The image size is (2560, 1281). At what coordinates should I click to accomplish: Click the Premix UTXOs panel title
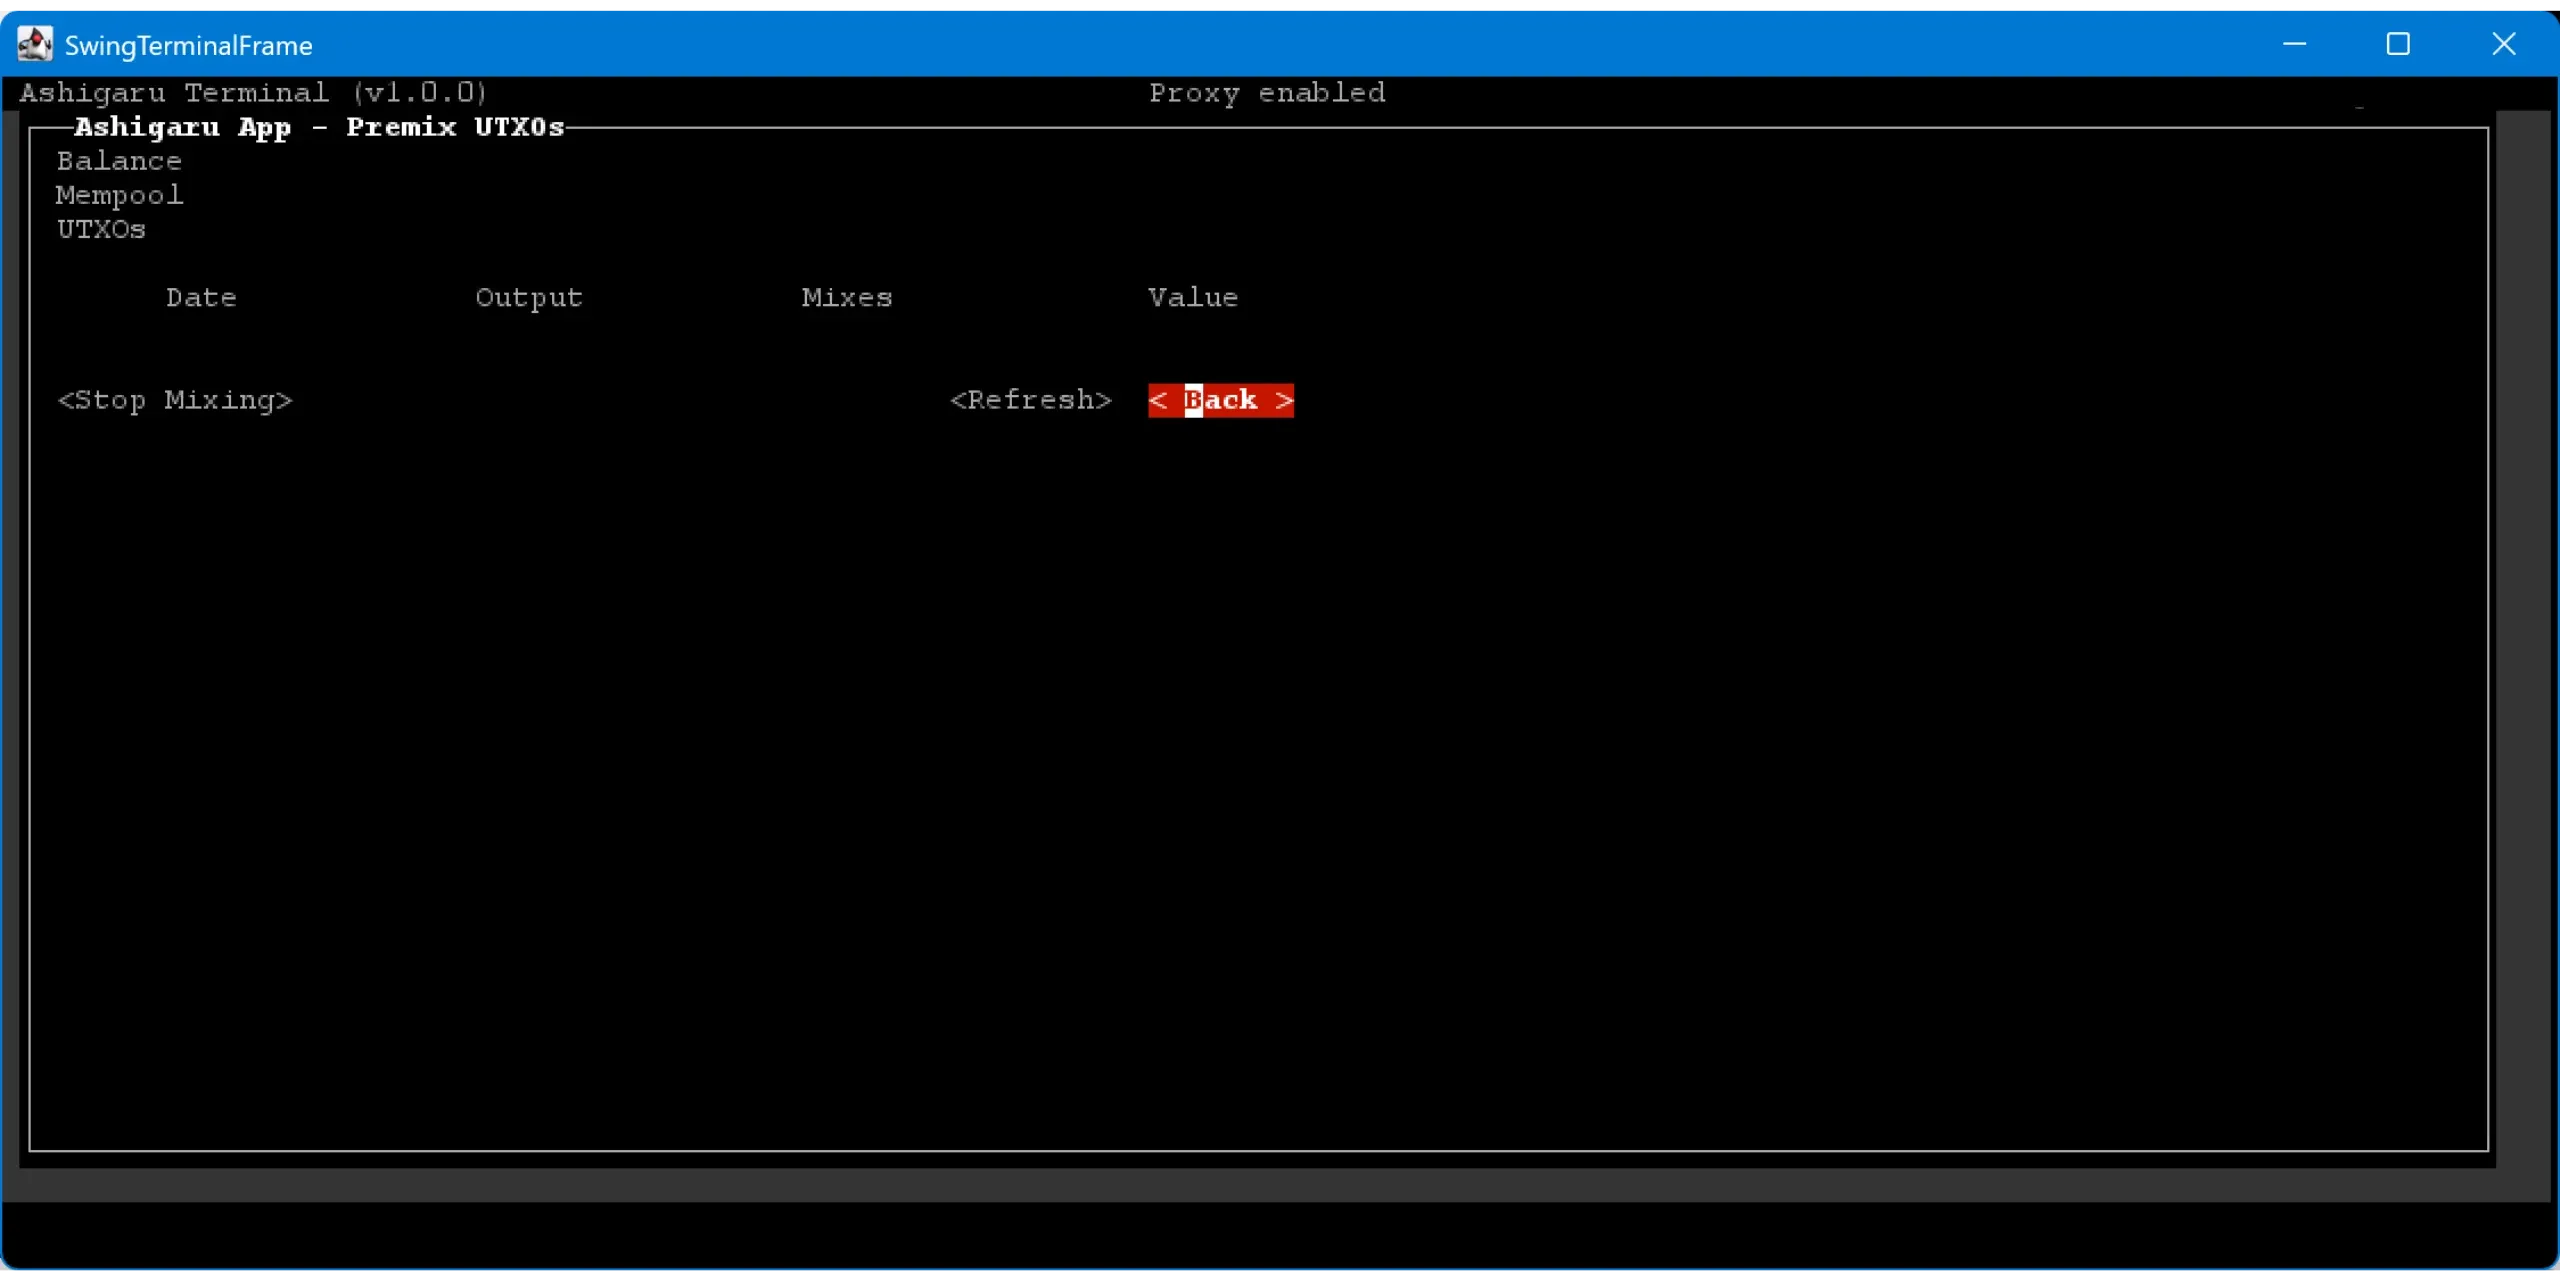(319, 127)
